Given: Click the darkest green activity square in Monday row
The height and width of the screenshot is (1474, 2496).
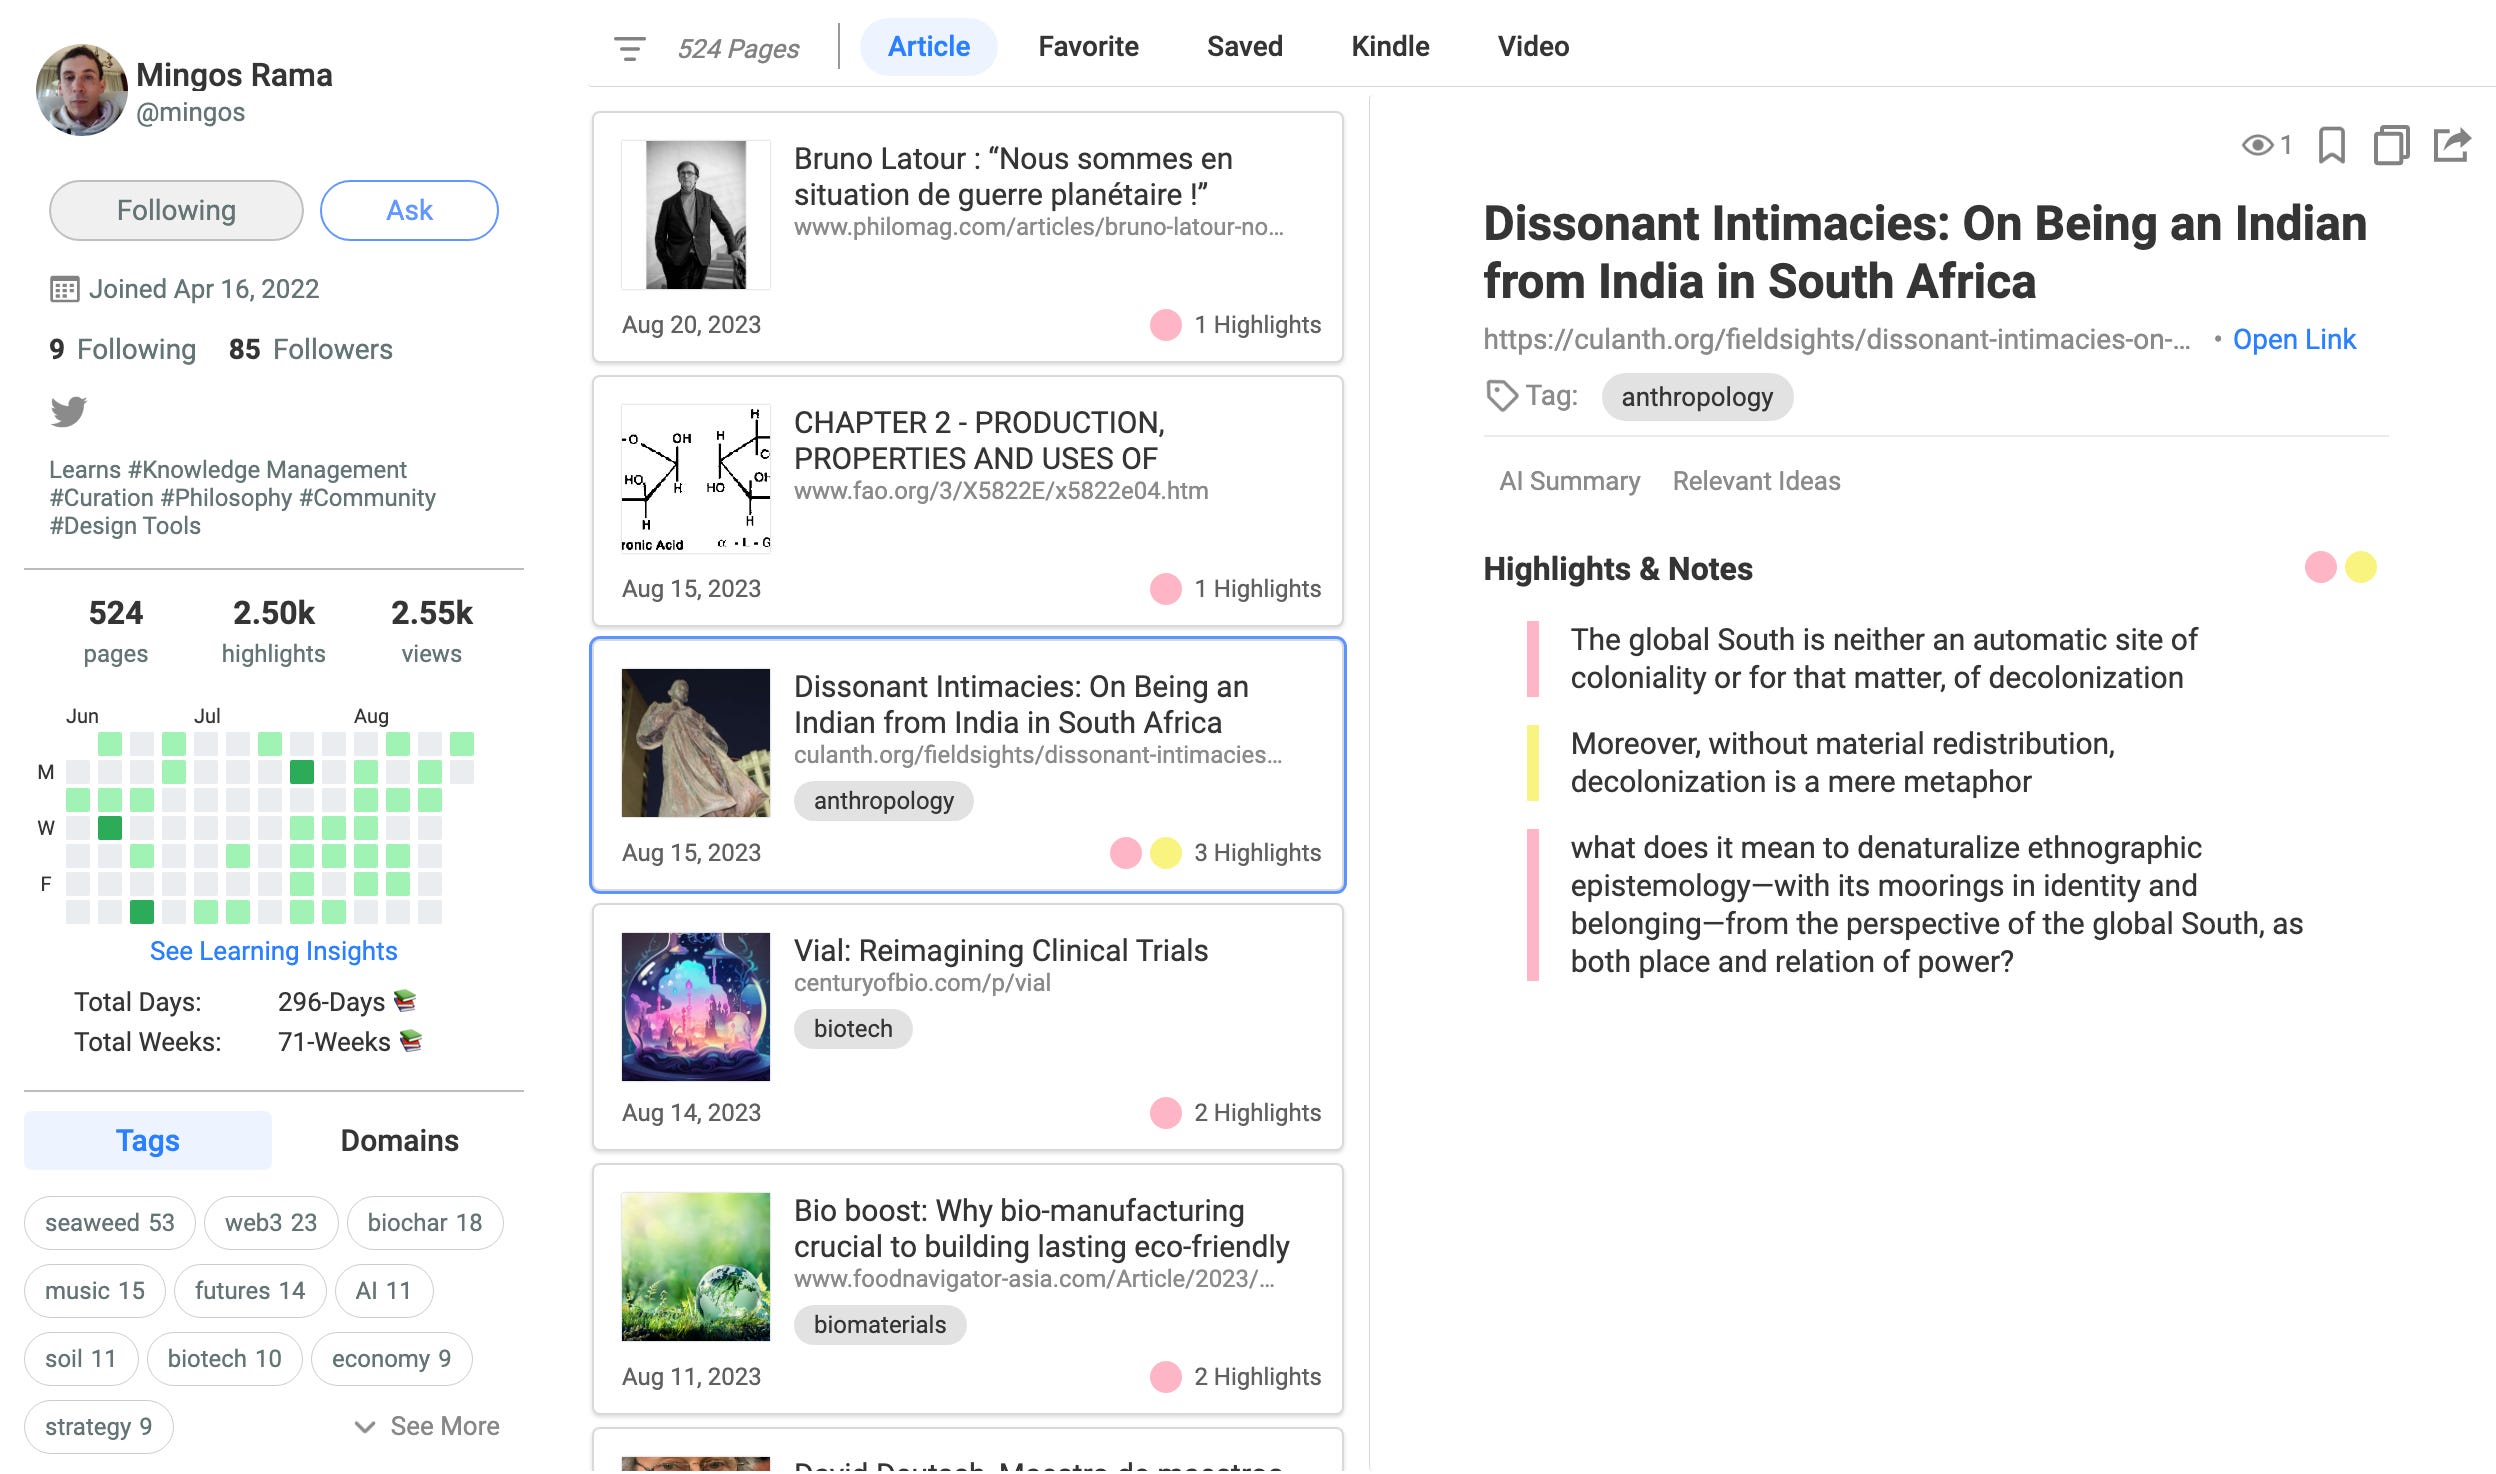Looking at the screenshot, I should [302, 772].
